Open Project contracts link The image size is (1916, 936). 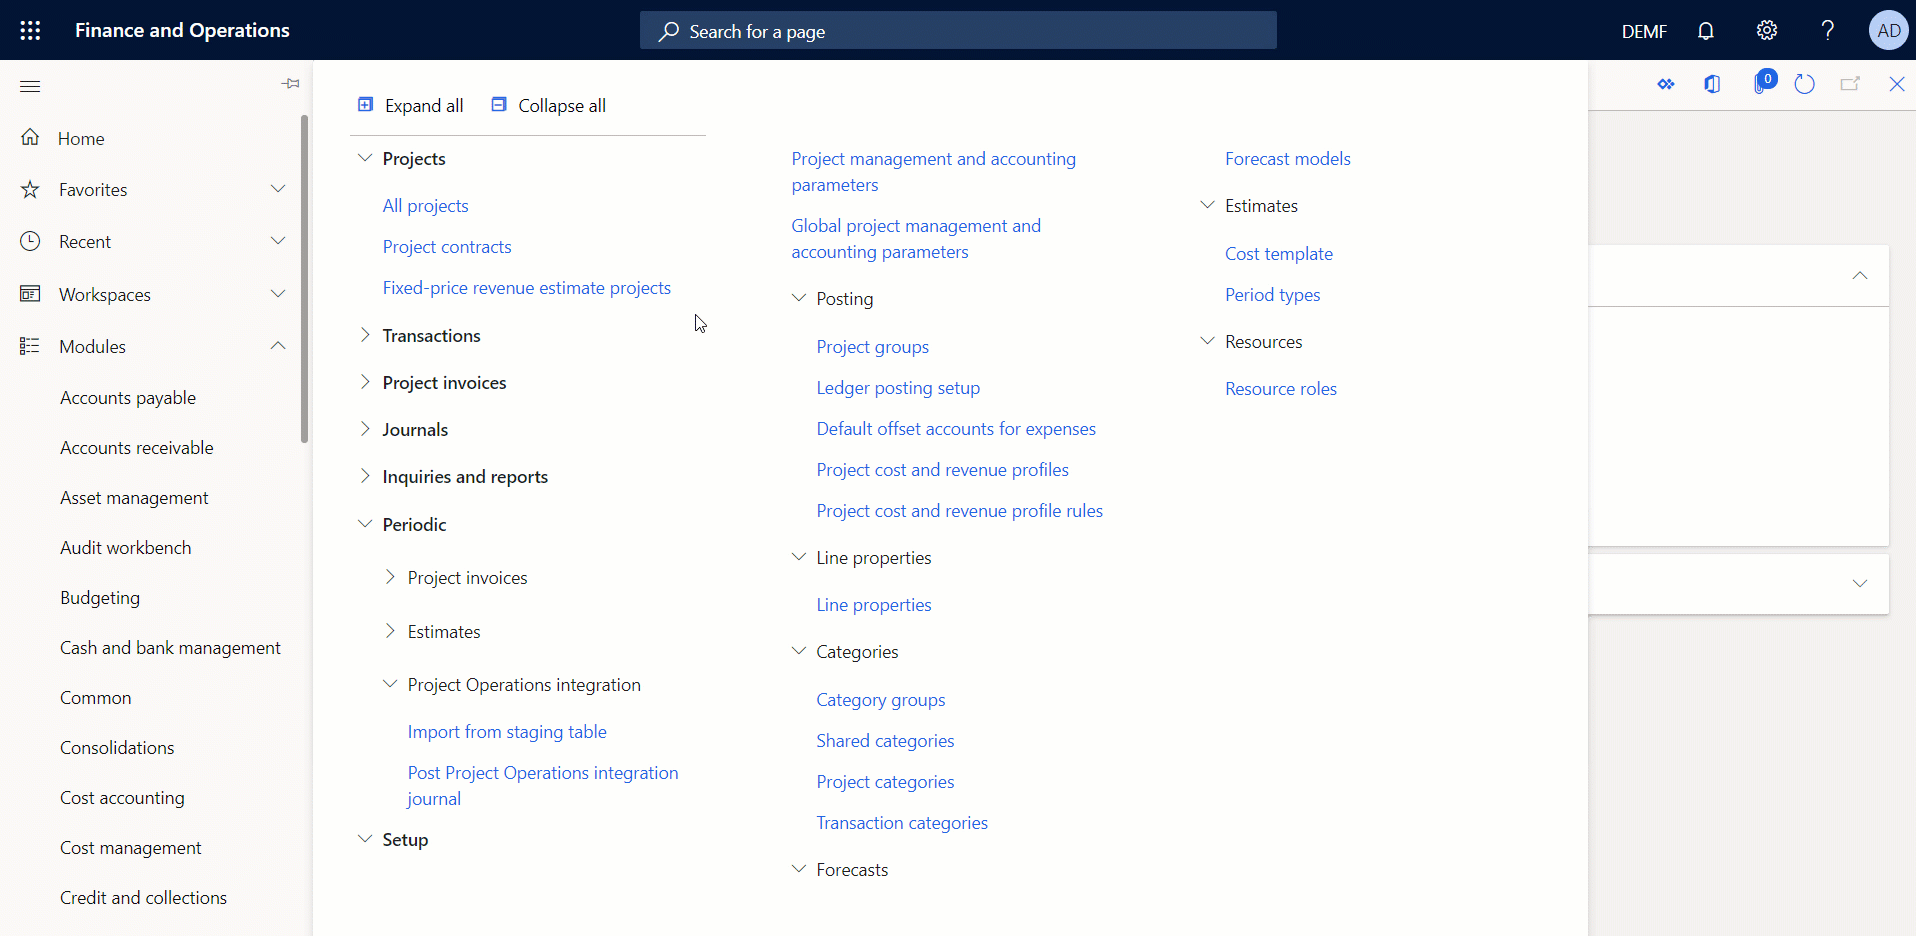[x=447, y=247]
